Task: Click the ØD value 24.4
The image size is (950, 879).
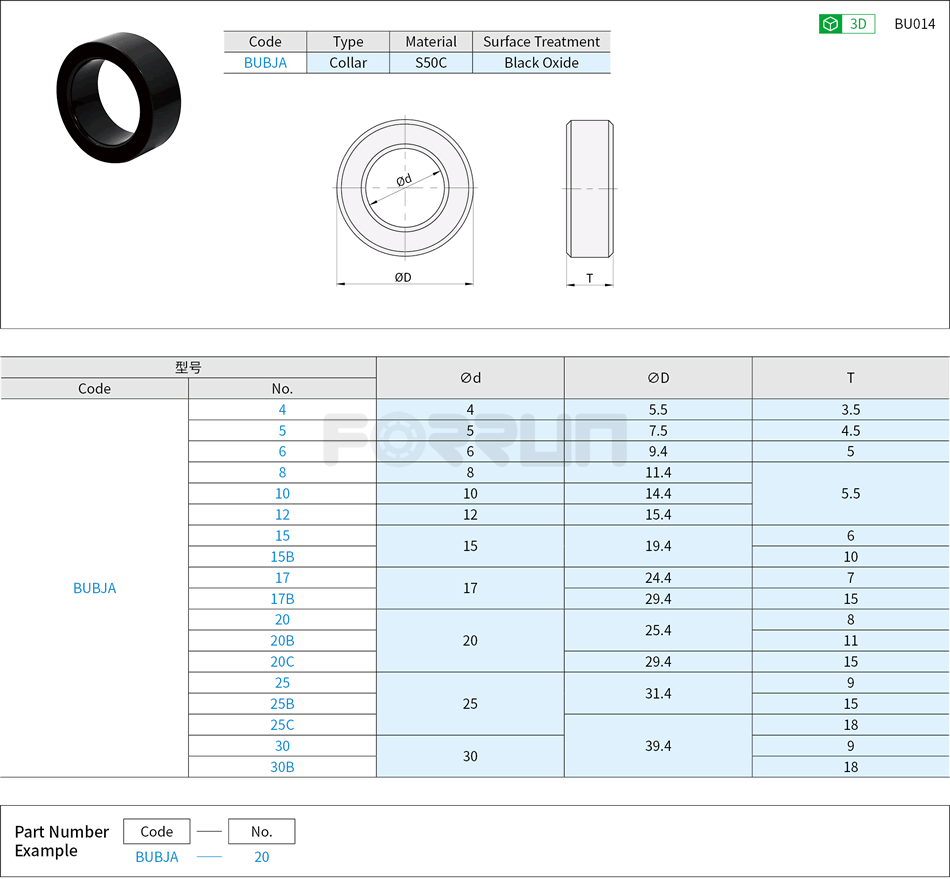Action: (x=658, y=578)
